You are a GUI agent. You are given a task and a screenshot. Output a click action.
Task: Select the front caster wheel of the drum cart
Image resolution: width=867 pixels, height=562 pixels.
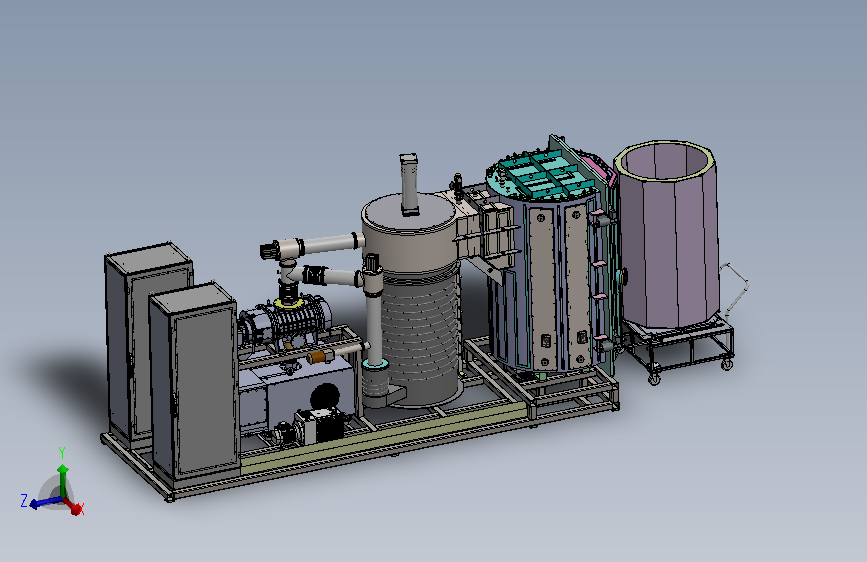coord(654,378)
